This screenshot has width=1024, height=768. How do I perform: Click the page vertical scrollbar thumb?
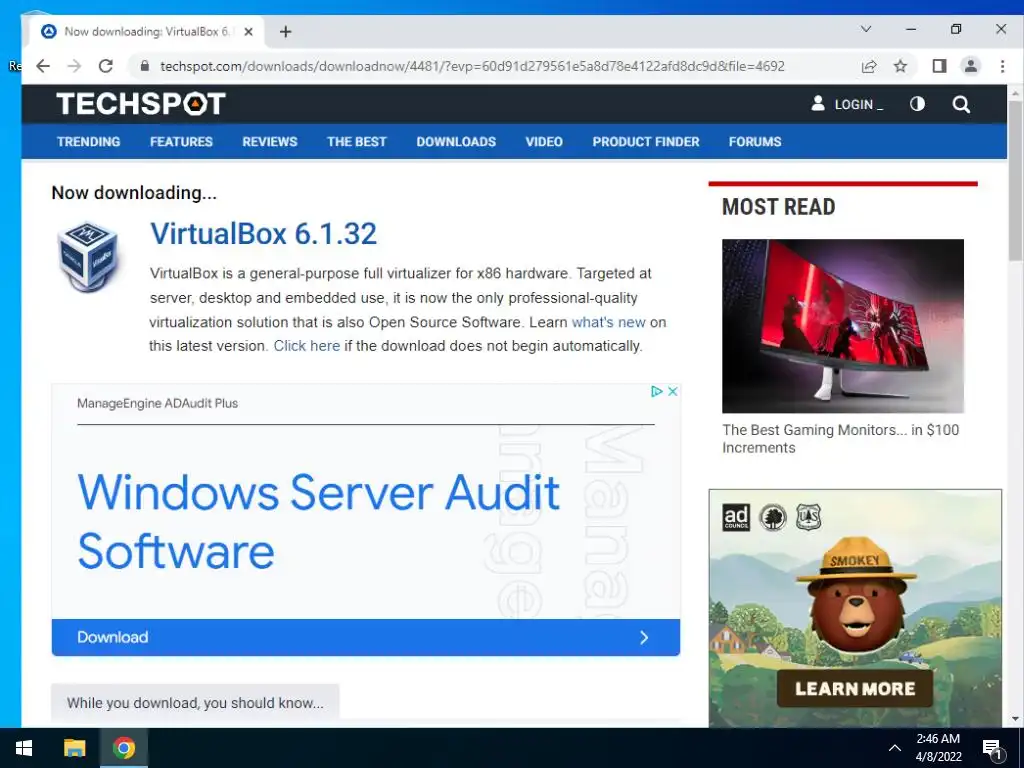click(1016, 180)
